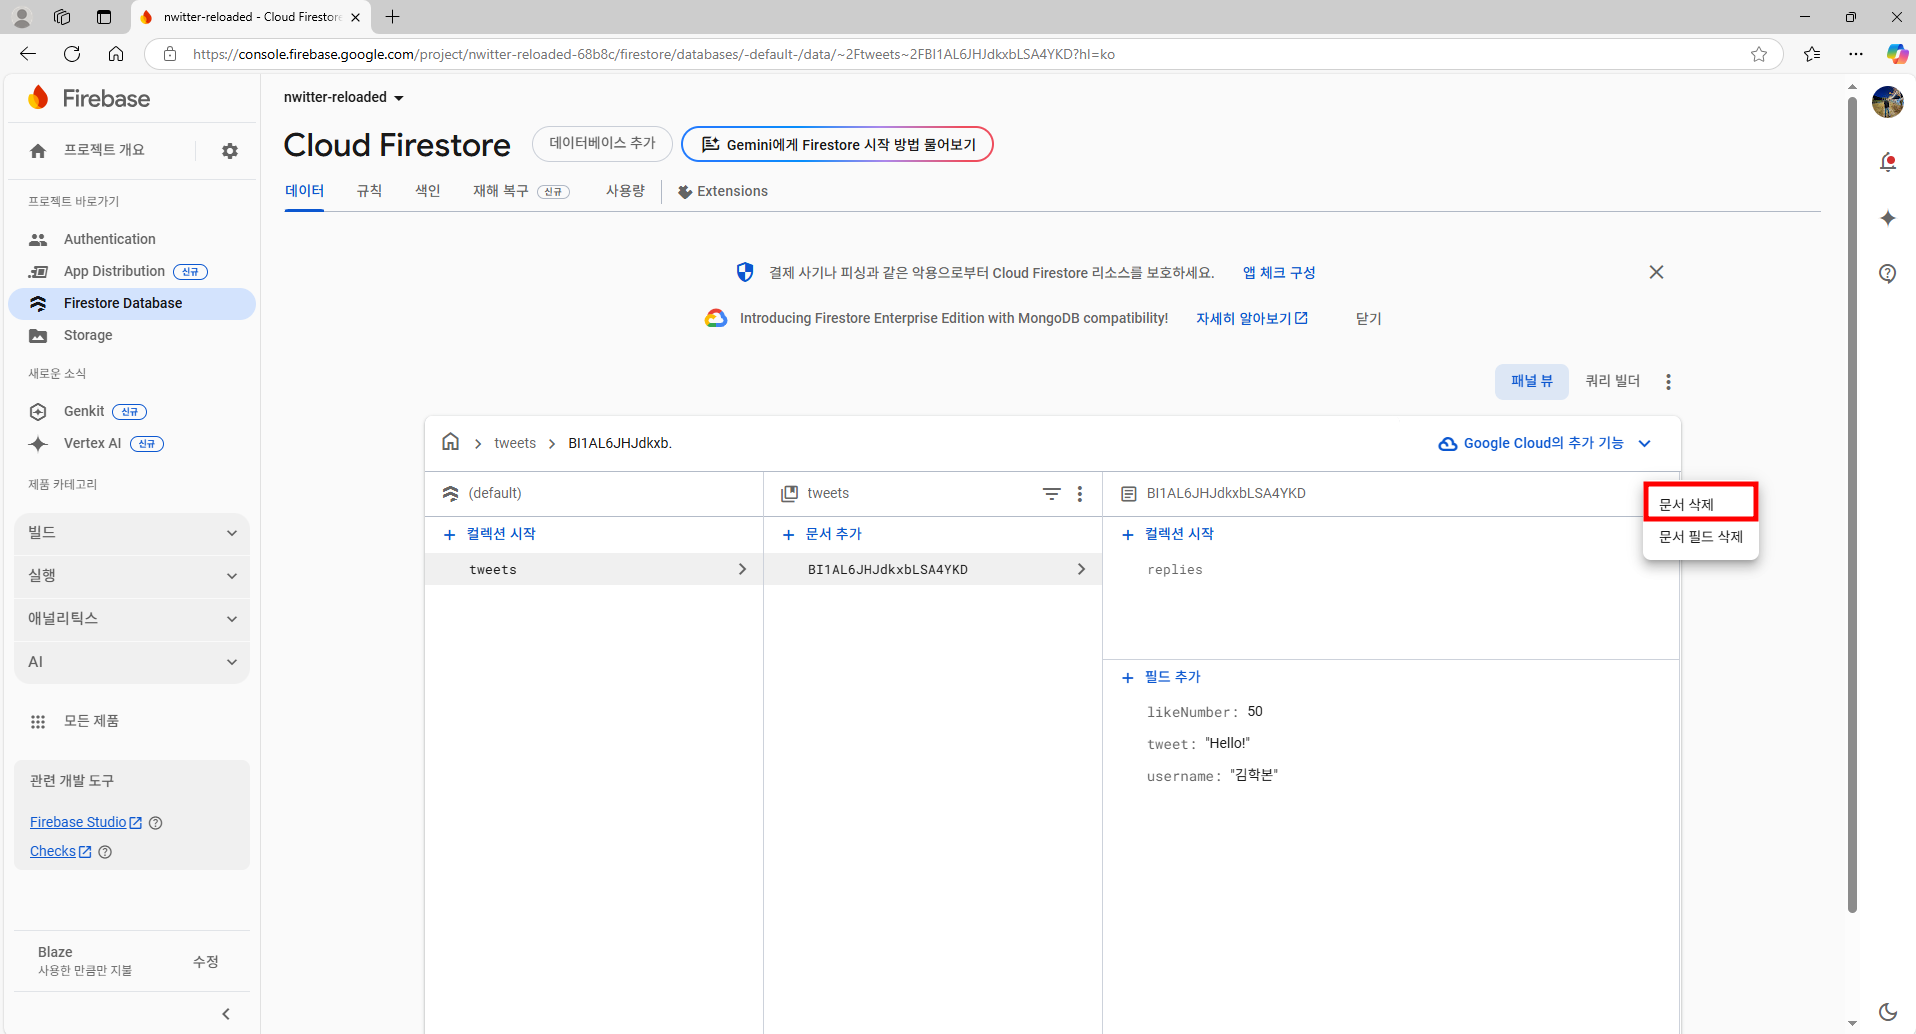
Task: Open Firebase Studio link
Action: click(x=86, y=822)
